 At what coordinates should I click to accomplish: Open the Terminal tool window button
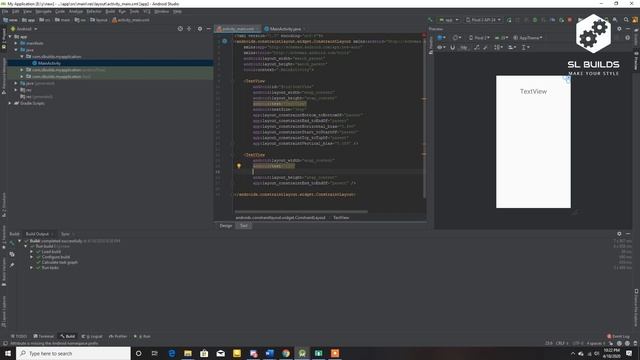point(43,336)
